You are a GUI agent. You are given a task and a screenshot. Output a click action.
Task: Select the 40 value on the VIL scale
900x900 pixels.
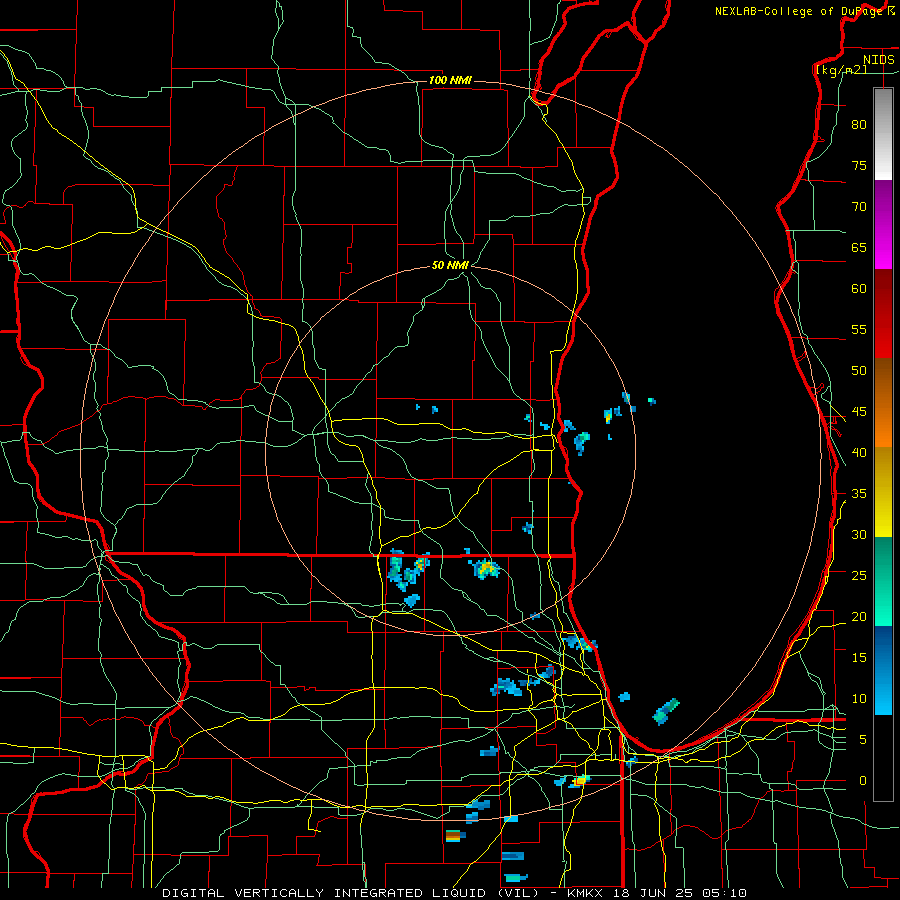[x=859, y=453]
